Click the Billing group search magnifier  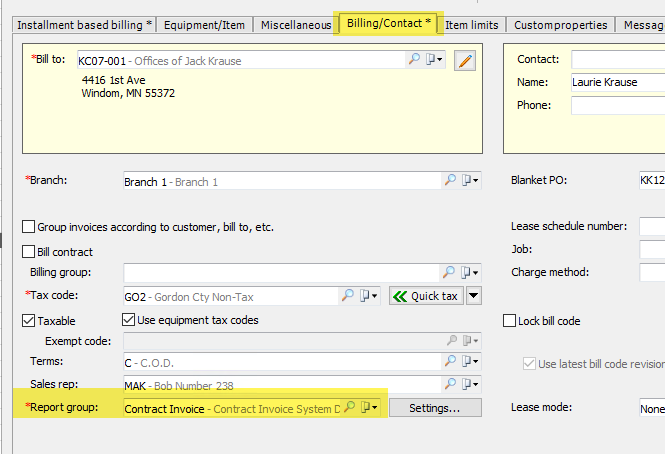pyautogui.click(x=449, y=272)
